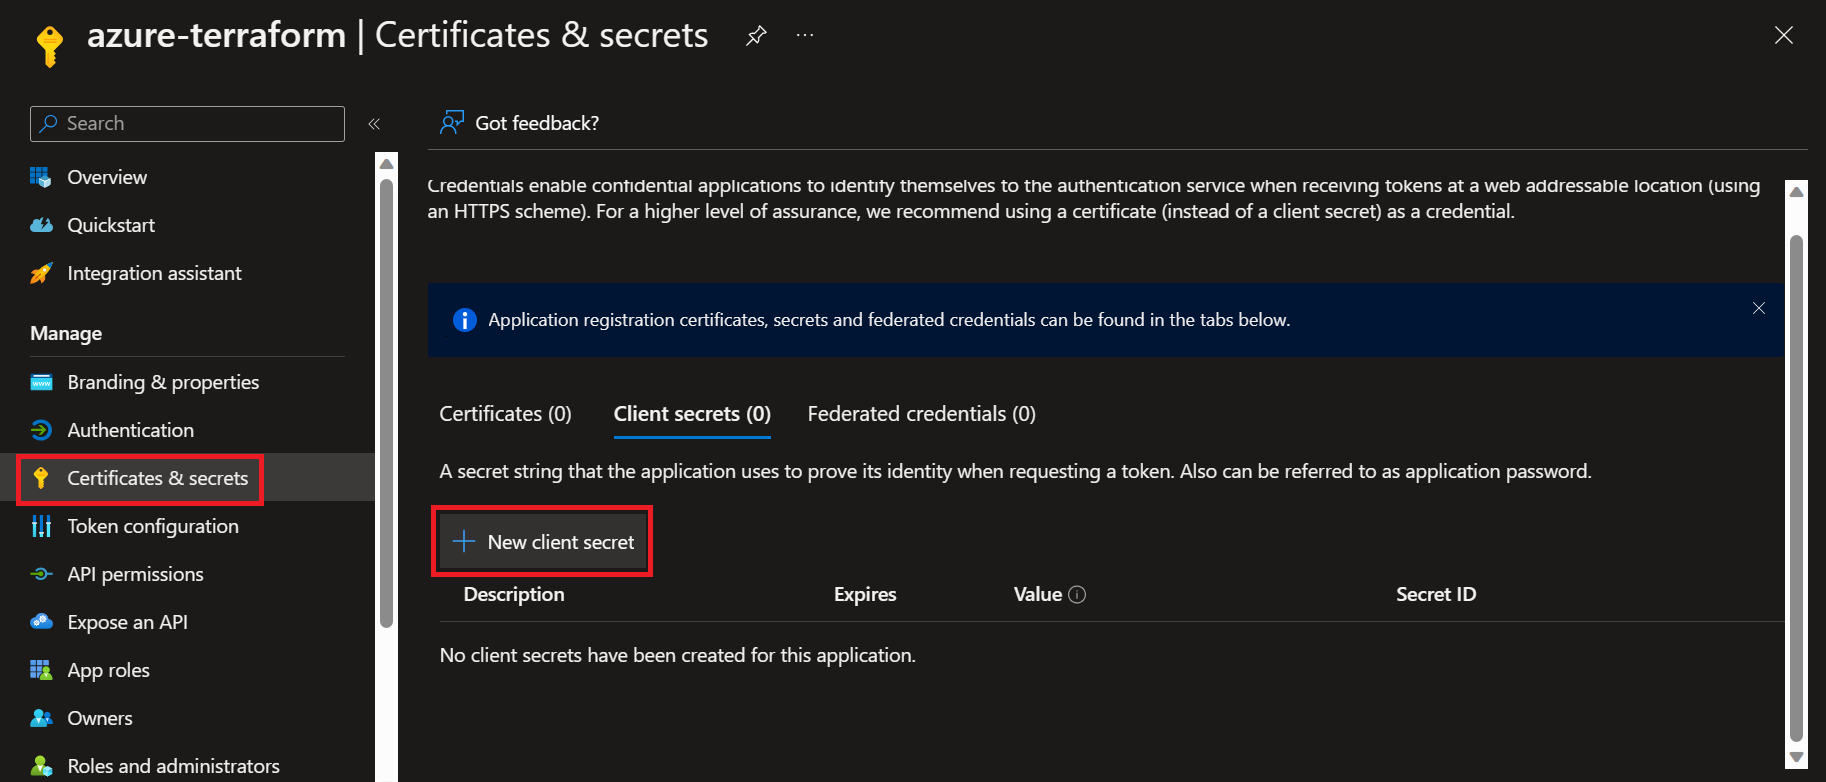The image size is (1826, 782).
Task: Click sidebar scrollbar up arrow
Action: pyautogui.click(x=387, y=164)
